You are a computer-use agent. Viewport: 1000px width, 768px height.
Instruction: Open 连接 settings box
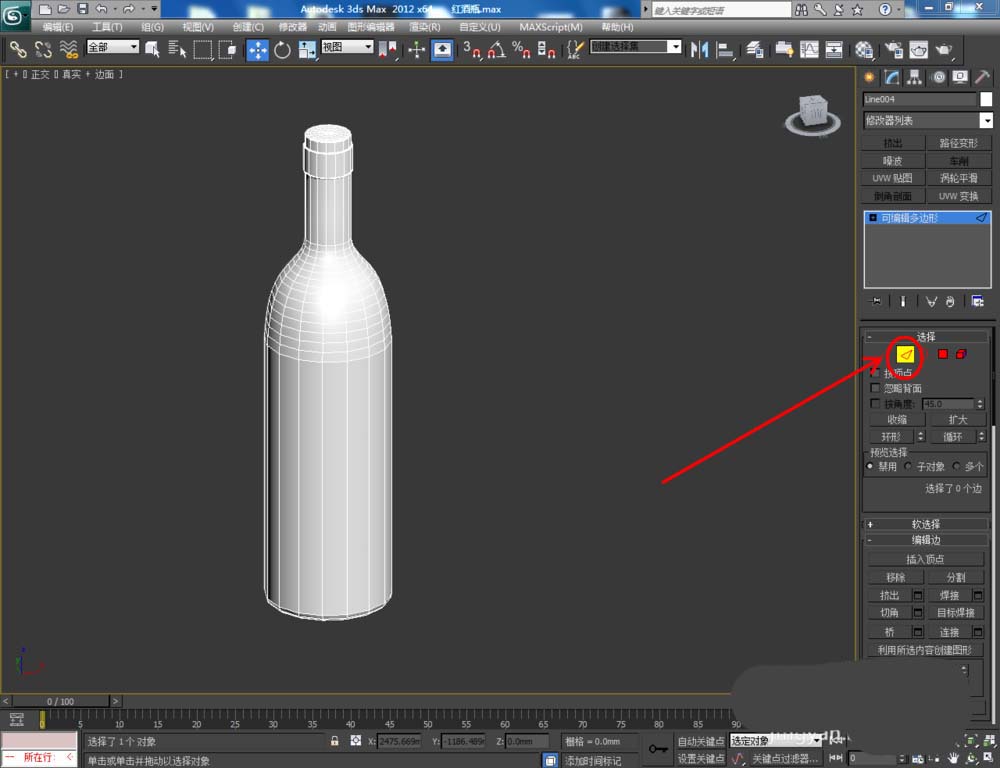click(978, 631)
